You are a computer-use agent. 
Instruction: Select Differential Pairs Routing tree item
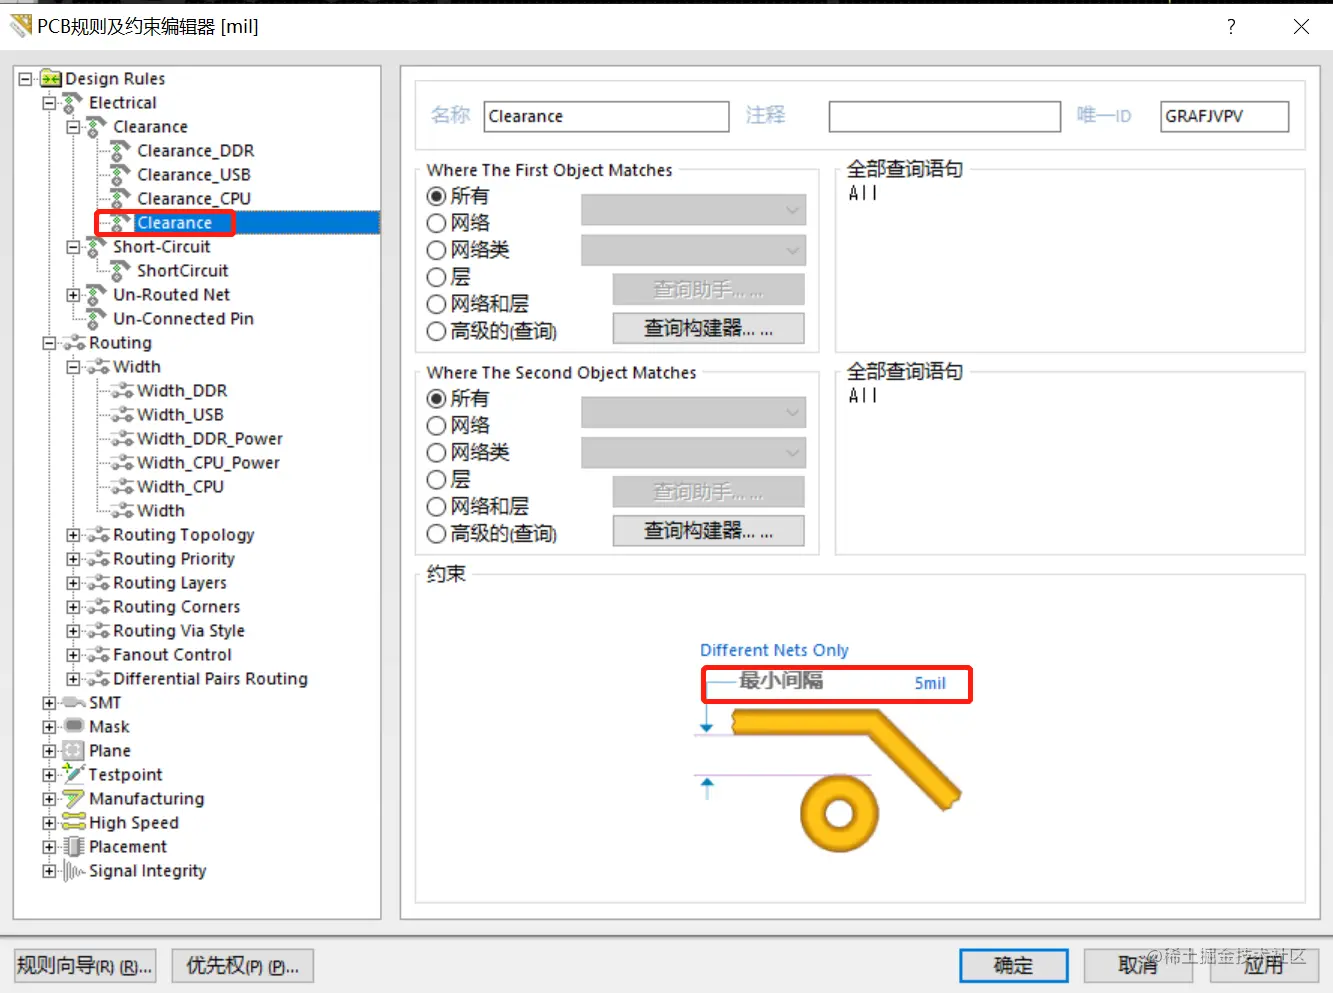(210, 679)
